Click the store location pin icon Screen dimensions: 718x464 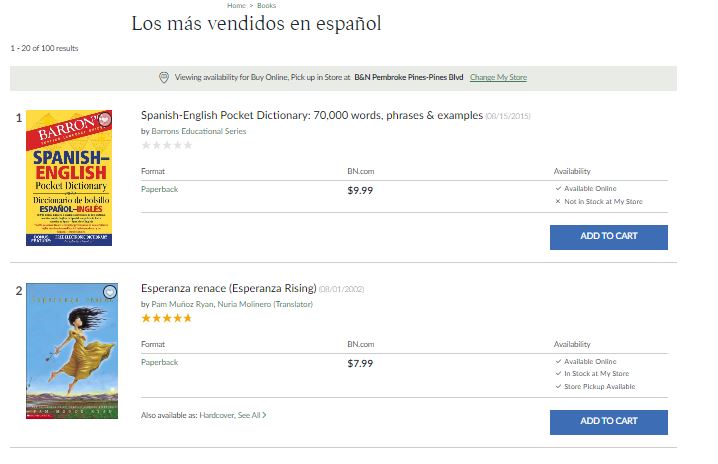point(164,78)
